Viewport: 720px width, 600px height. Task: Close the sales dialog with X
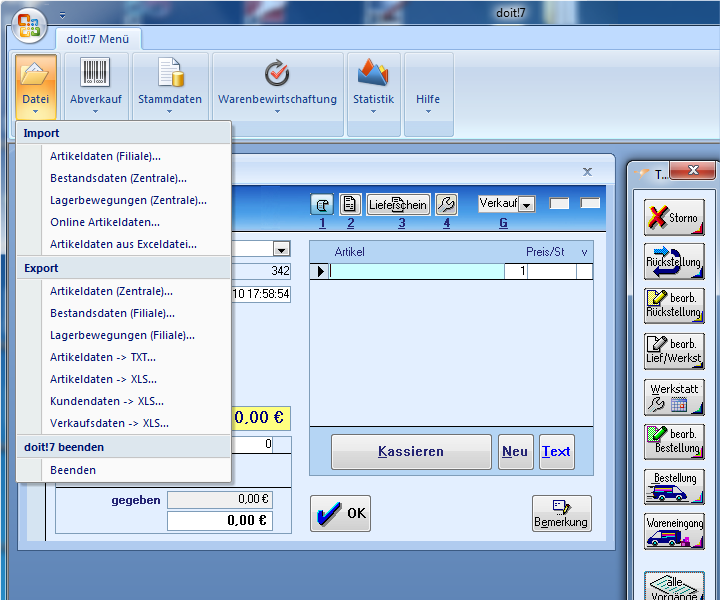587,172
